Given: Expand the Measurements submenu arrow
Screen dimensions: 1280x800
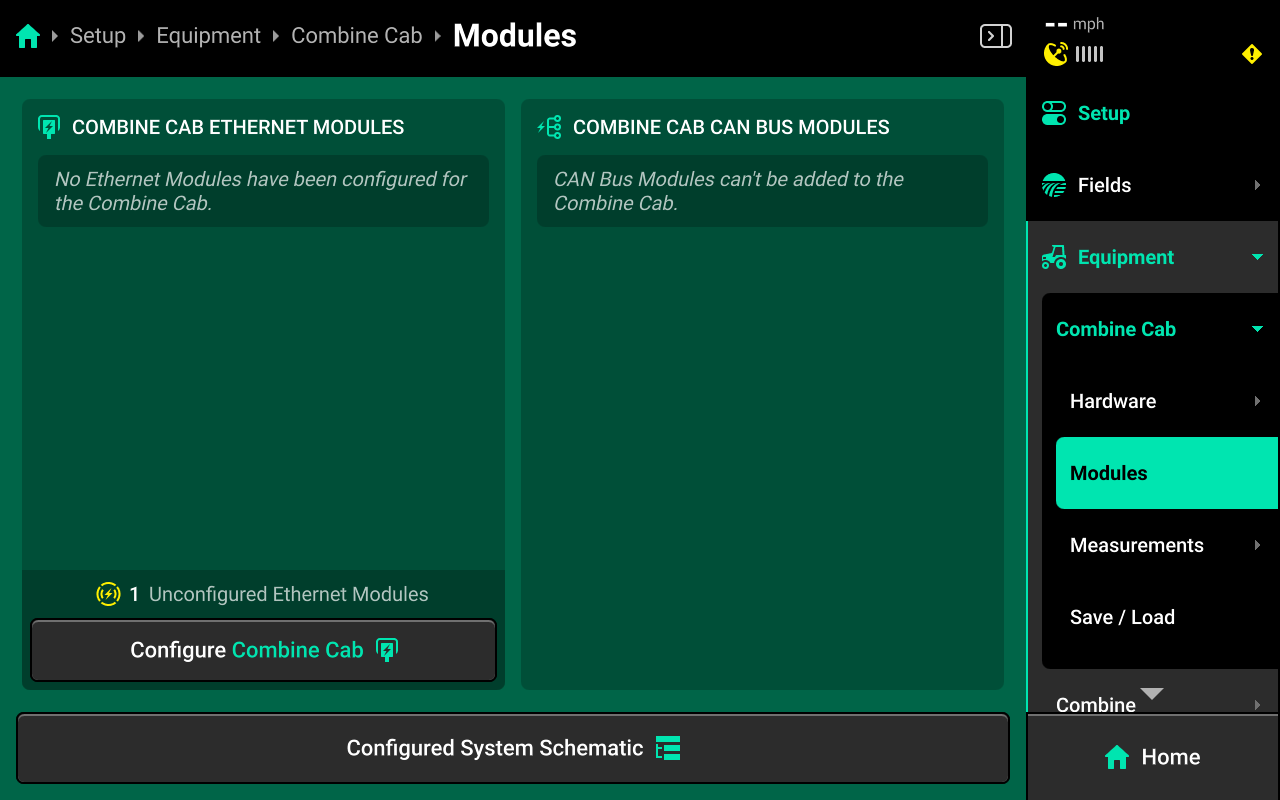Looking at the screenshot, I should pos(1257,545).
